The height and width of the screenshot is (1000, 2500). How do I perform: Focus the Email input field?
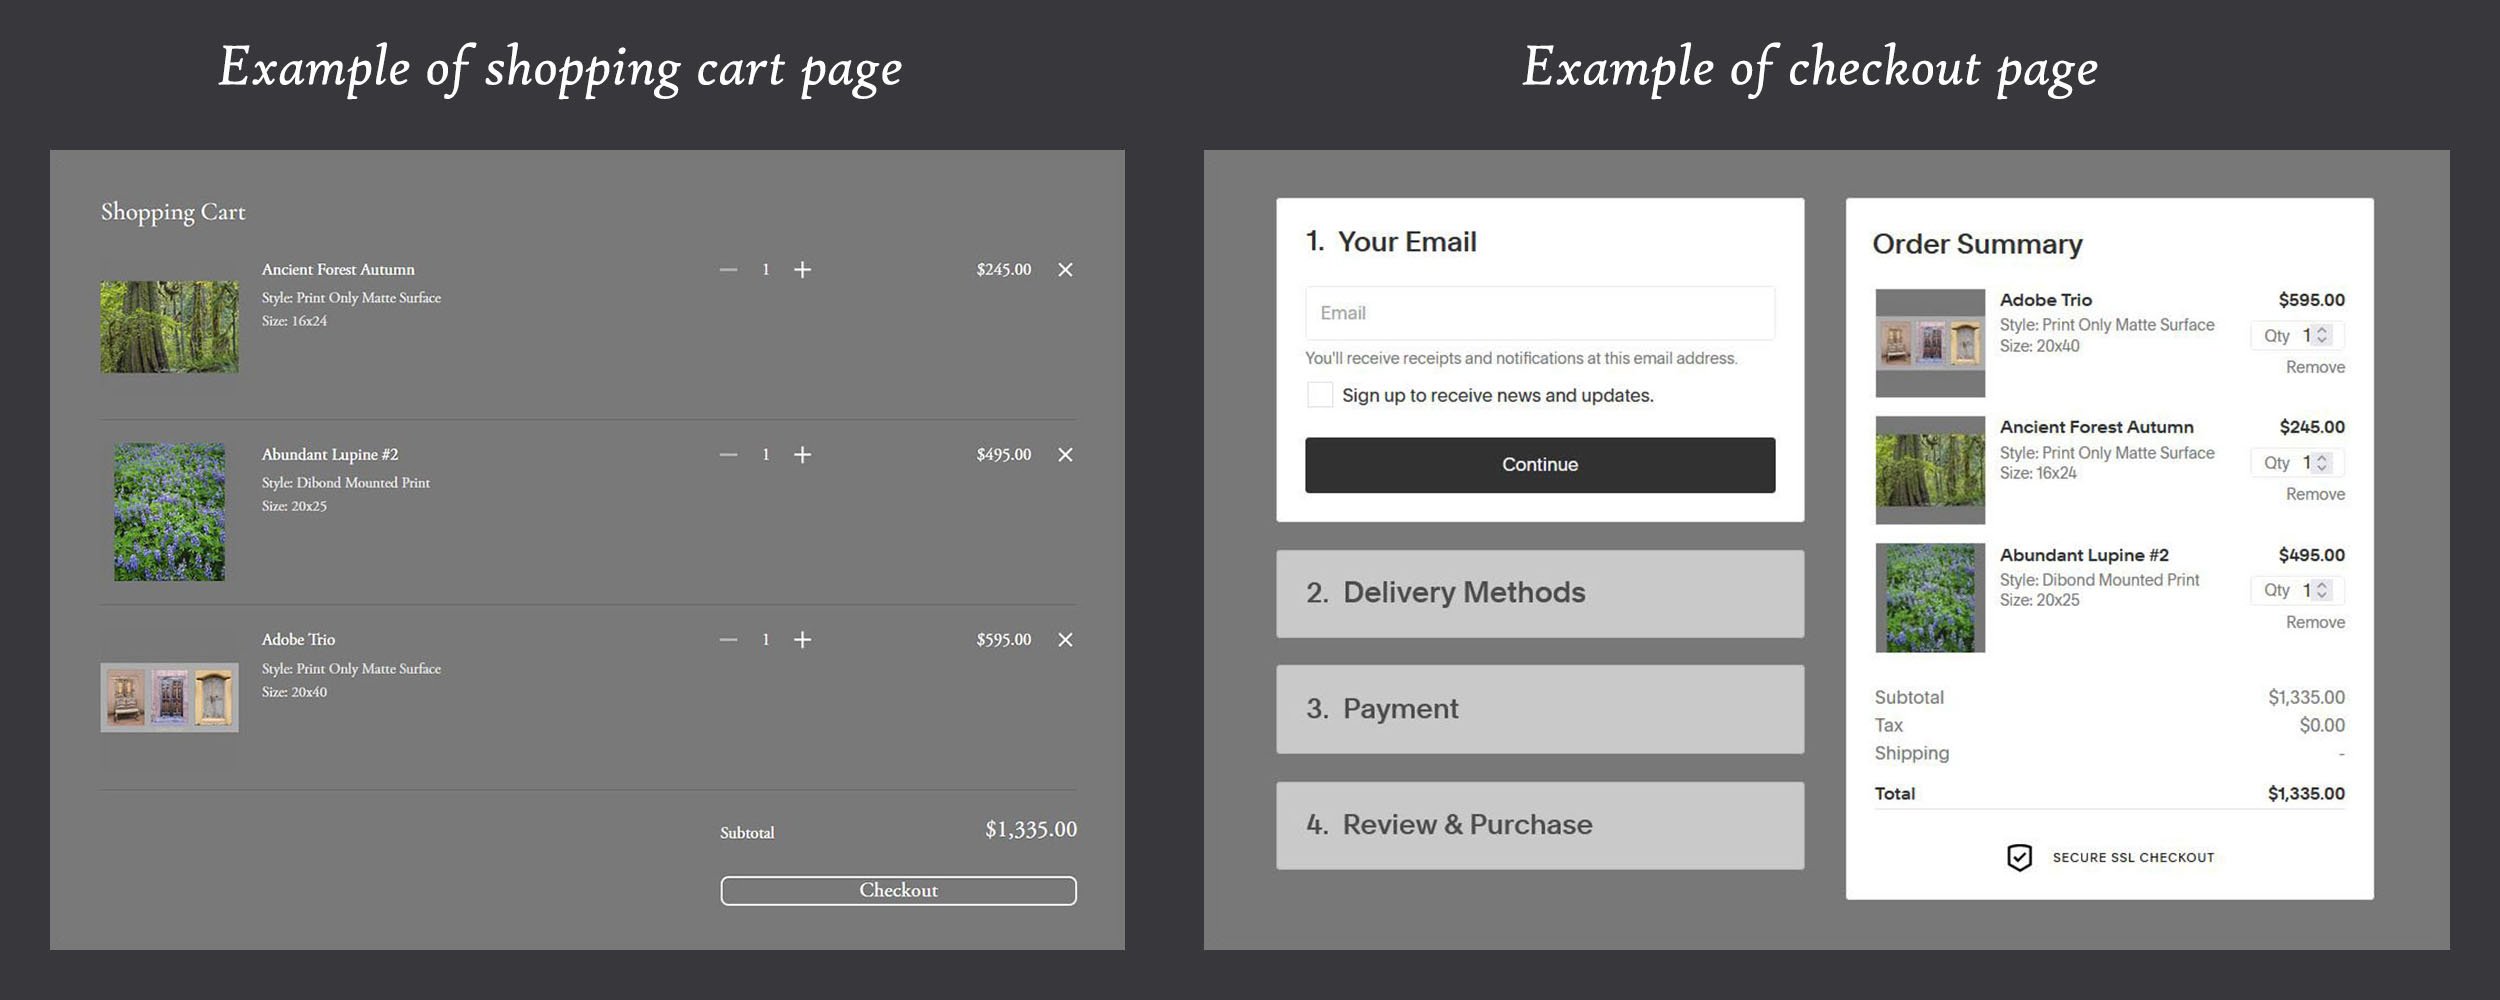tap(1540, 313)
